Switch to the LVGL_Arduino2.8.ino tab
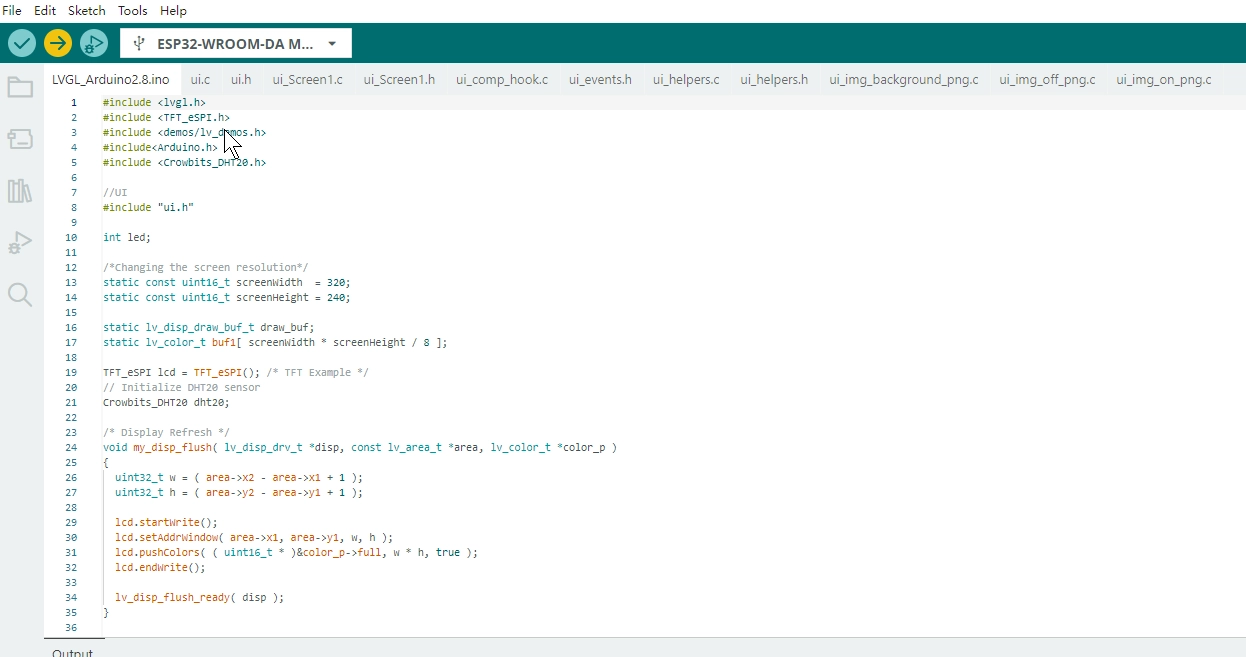 (x=111, y=79)
